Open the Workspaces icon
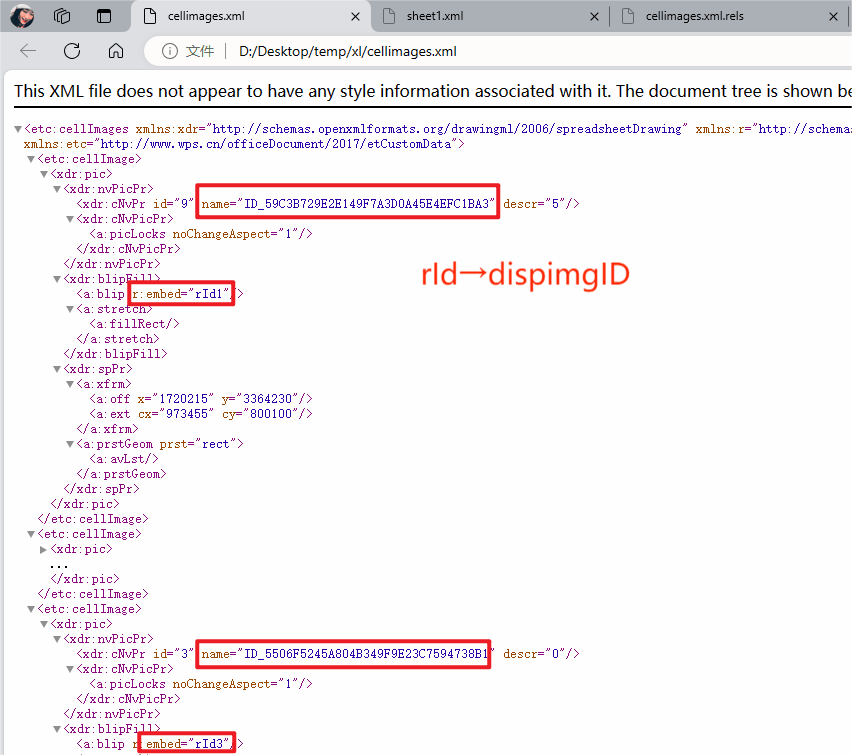This screenshot has width=852, height=755. pyautogui.click(x=62, y=16)
